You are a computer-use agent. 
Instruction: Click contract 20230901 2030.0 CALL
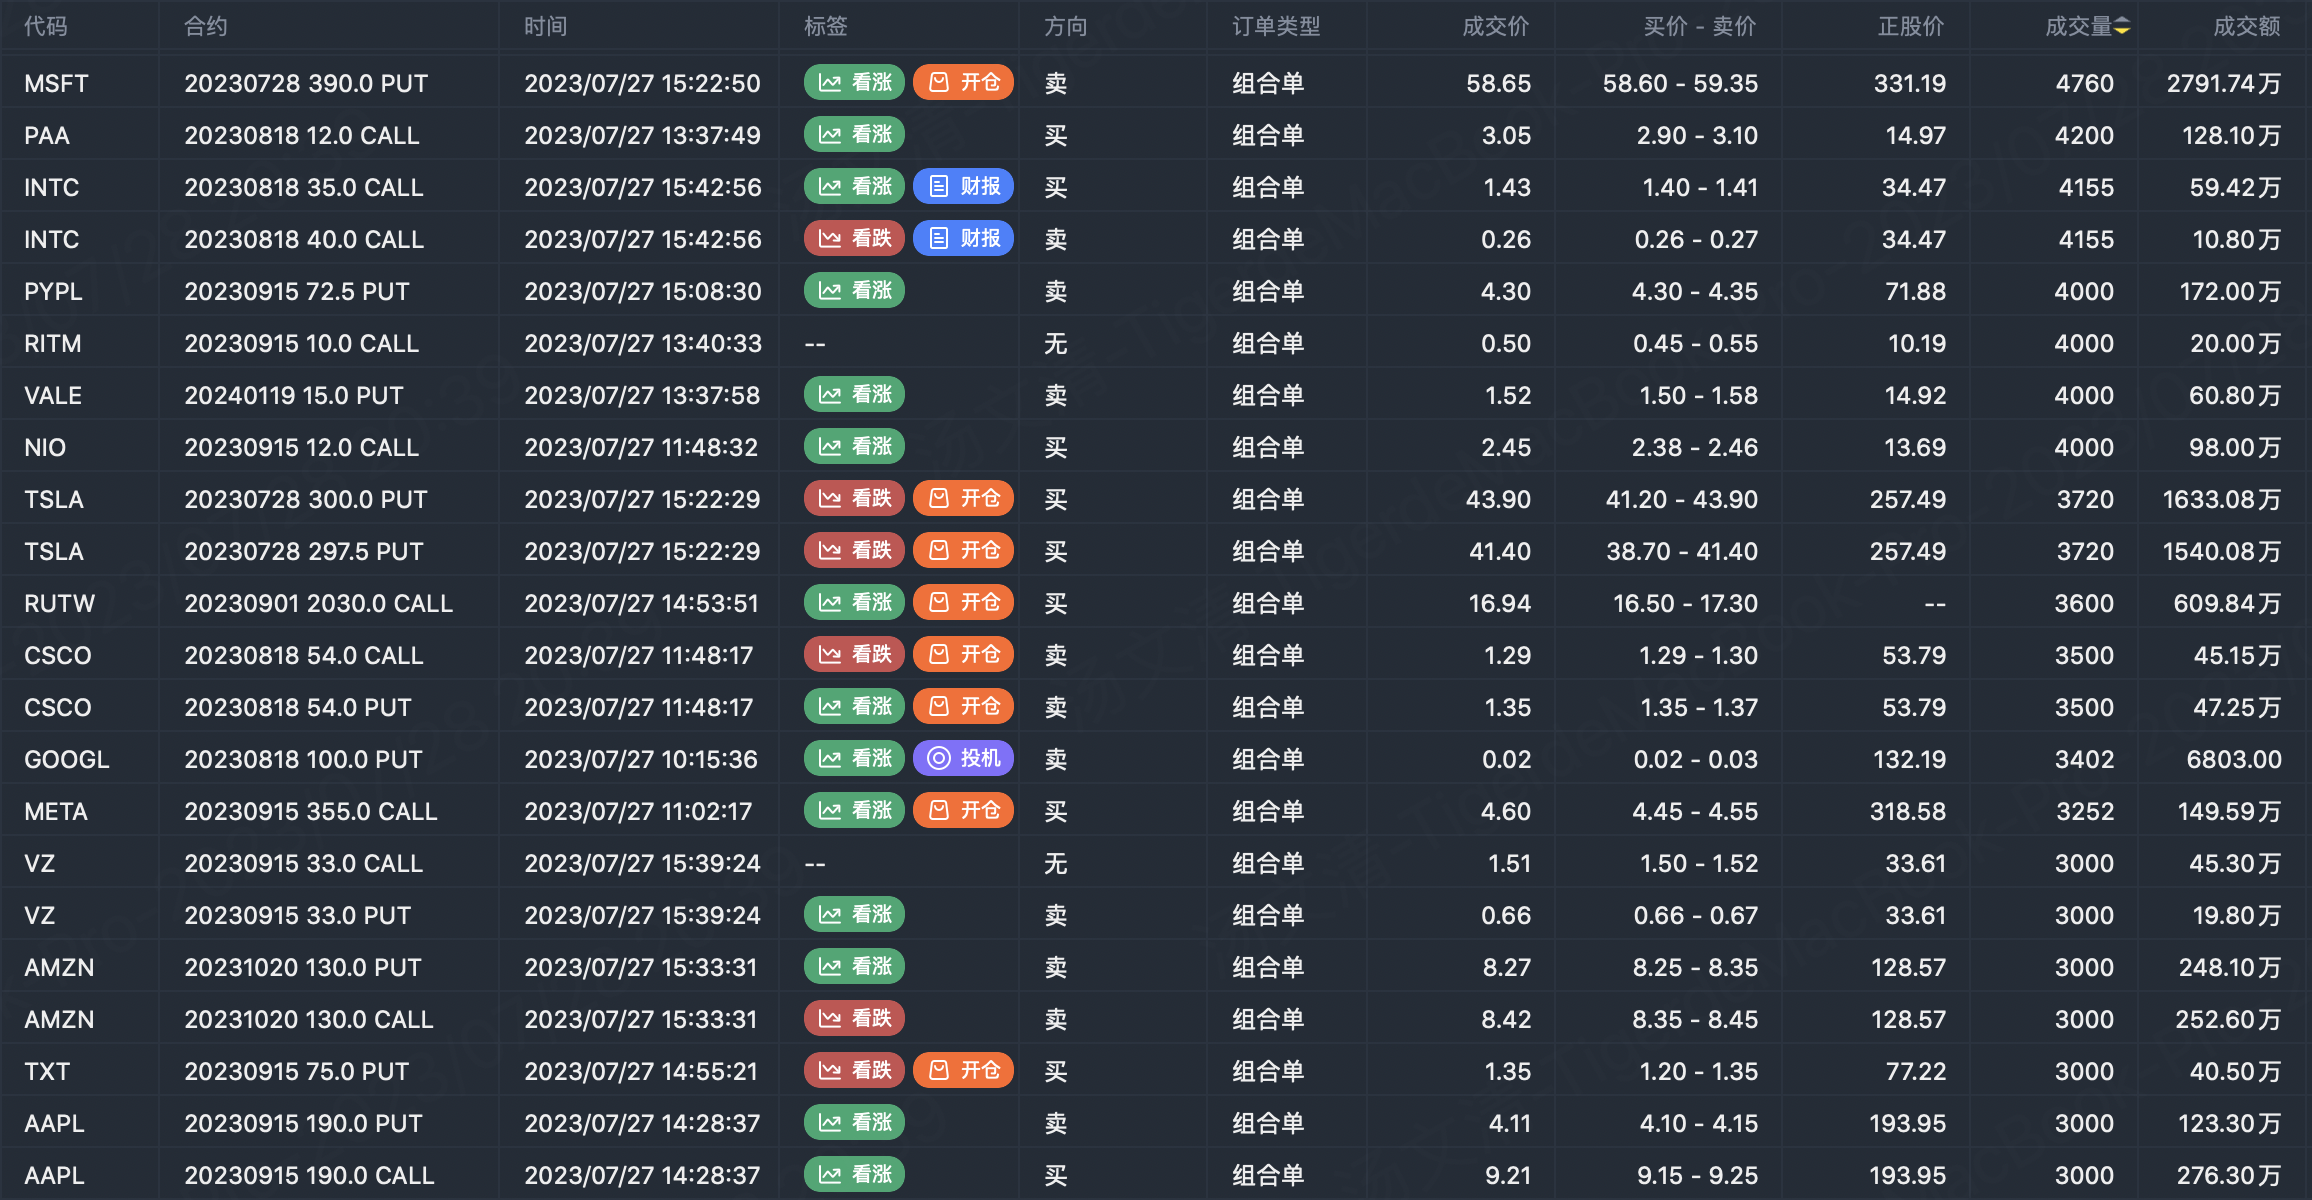coord(319,603)
